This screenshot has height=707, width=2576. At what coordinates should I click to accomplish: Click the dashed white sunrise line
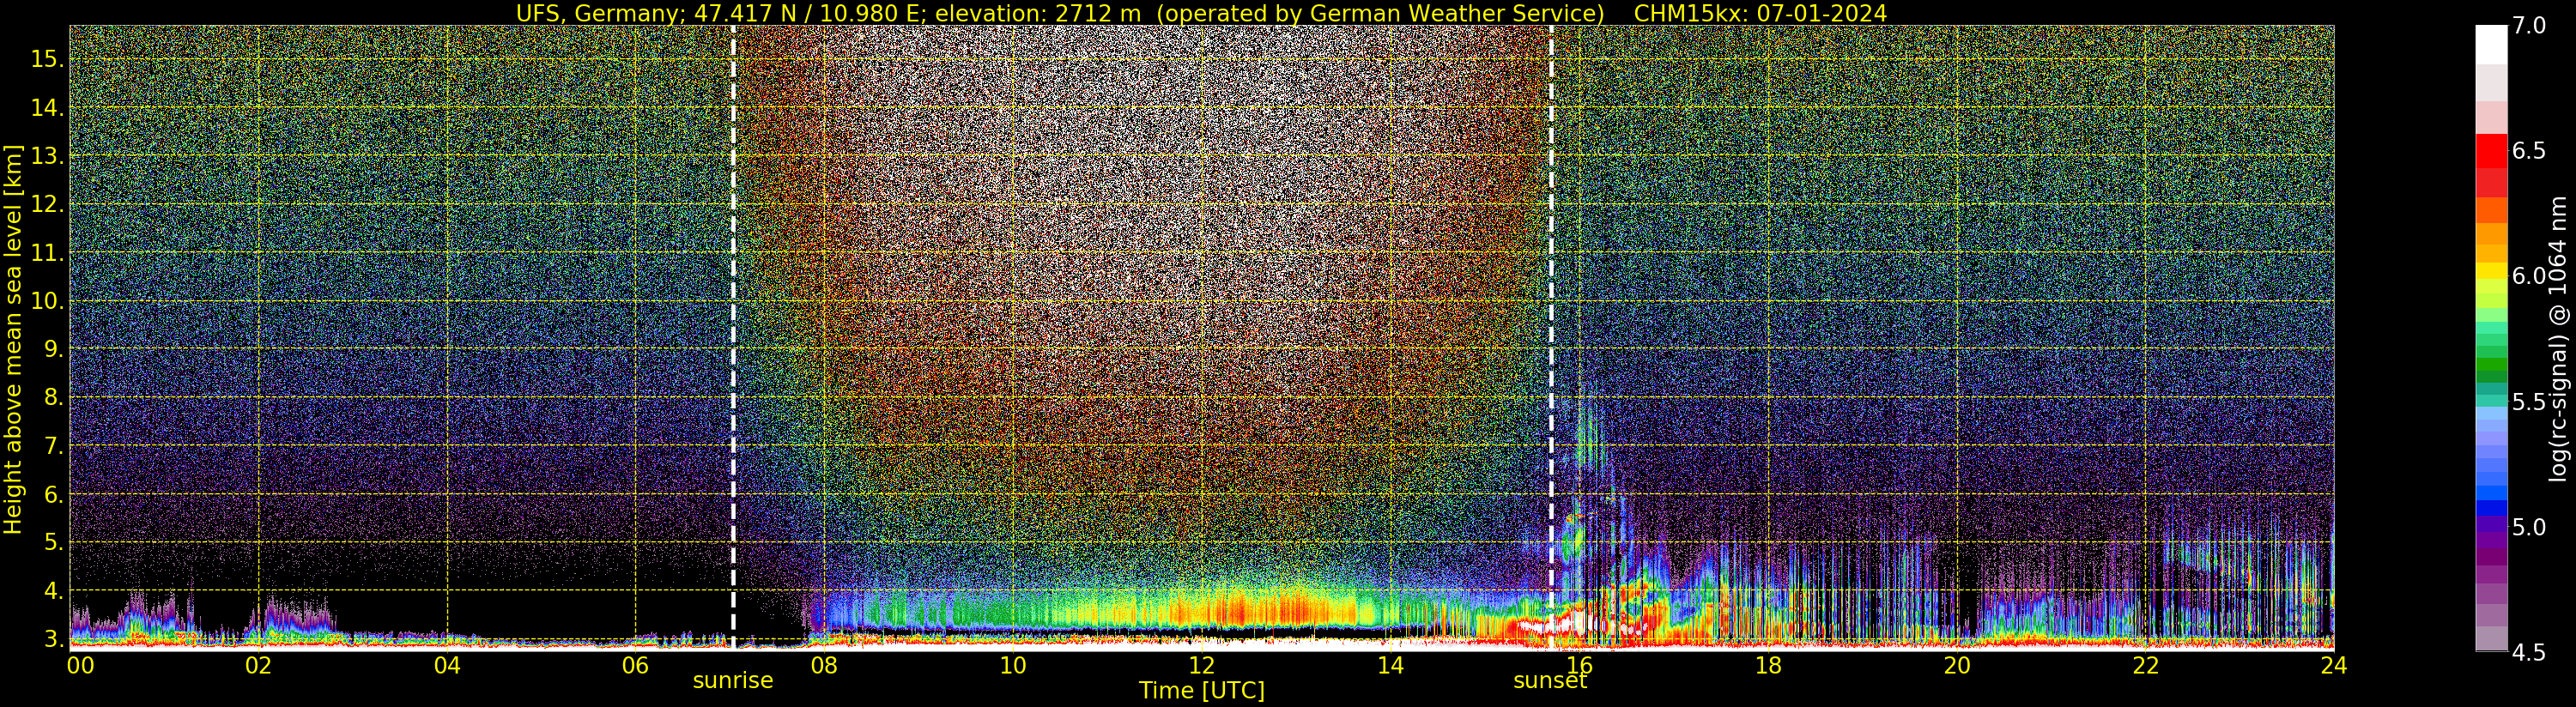[733, 338]
